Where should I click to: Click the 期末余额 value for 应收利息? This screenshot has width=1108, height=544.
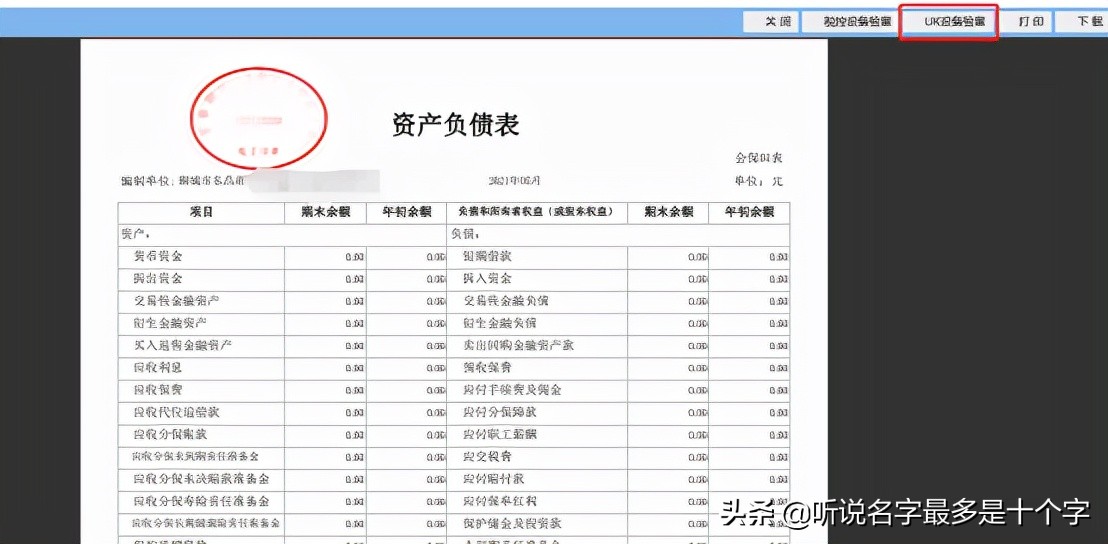pos(355,369)
